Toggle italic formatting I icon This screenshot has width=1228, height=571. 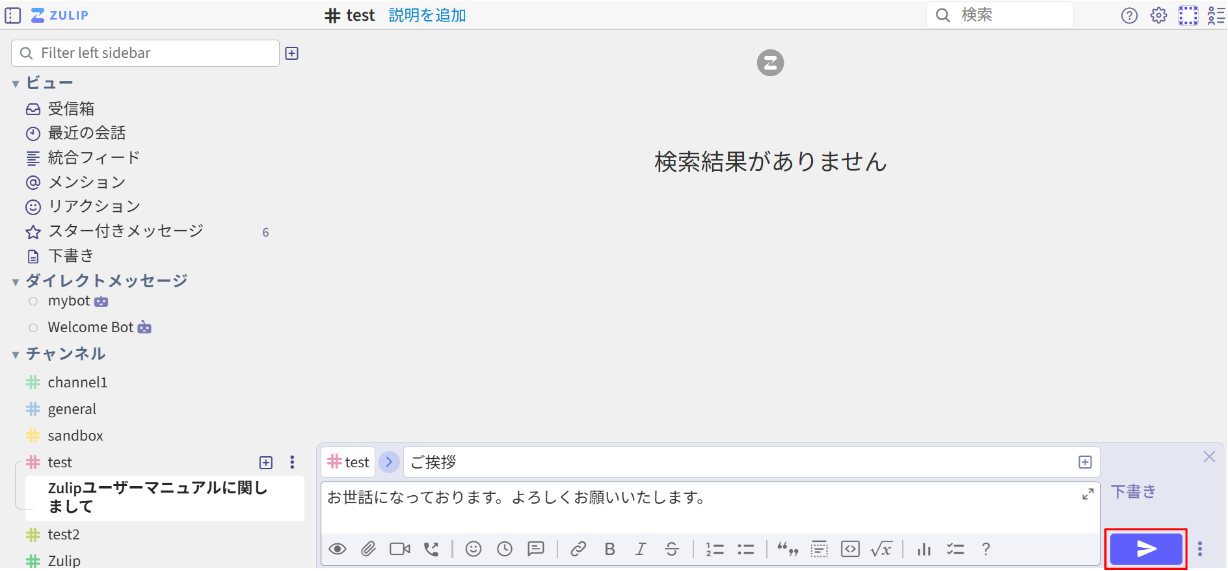click(641, 549)
